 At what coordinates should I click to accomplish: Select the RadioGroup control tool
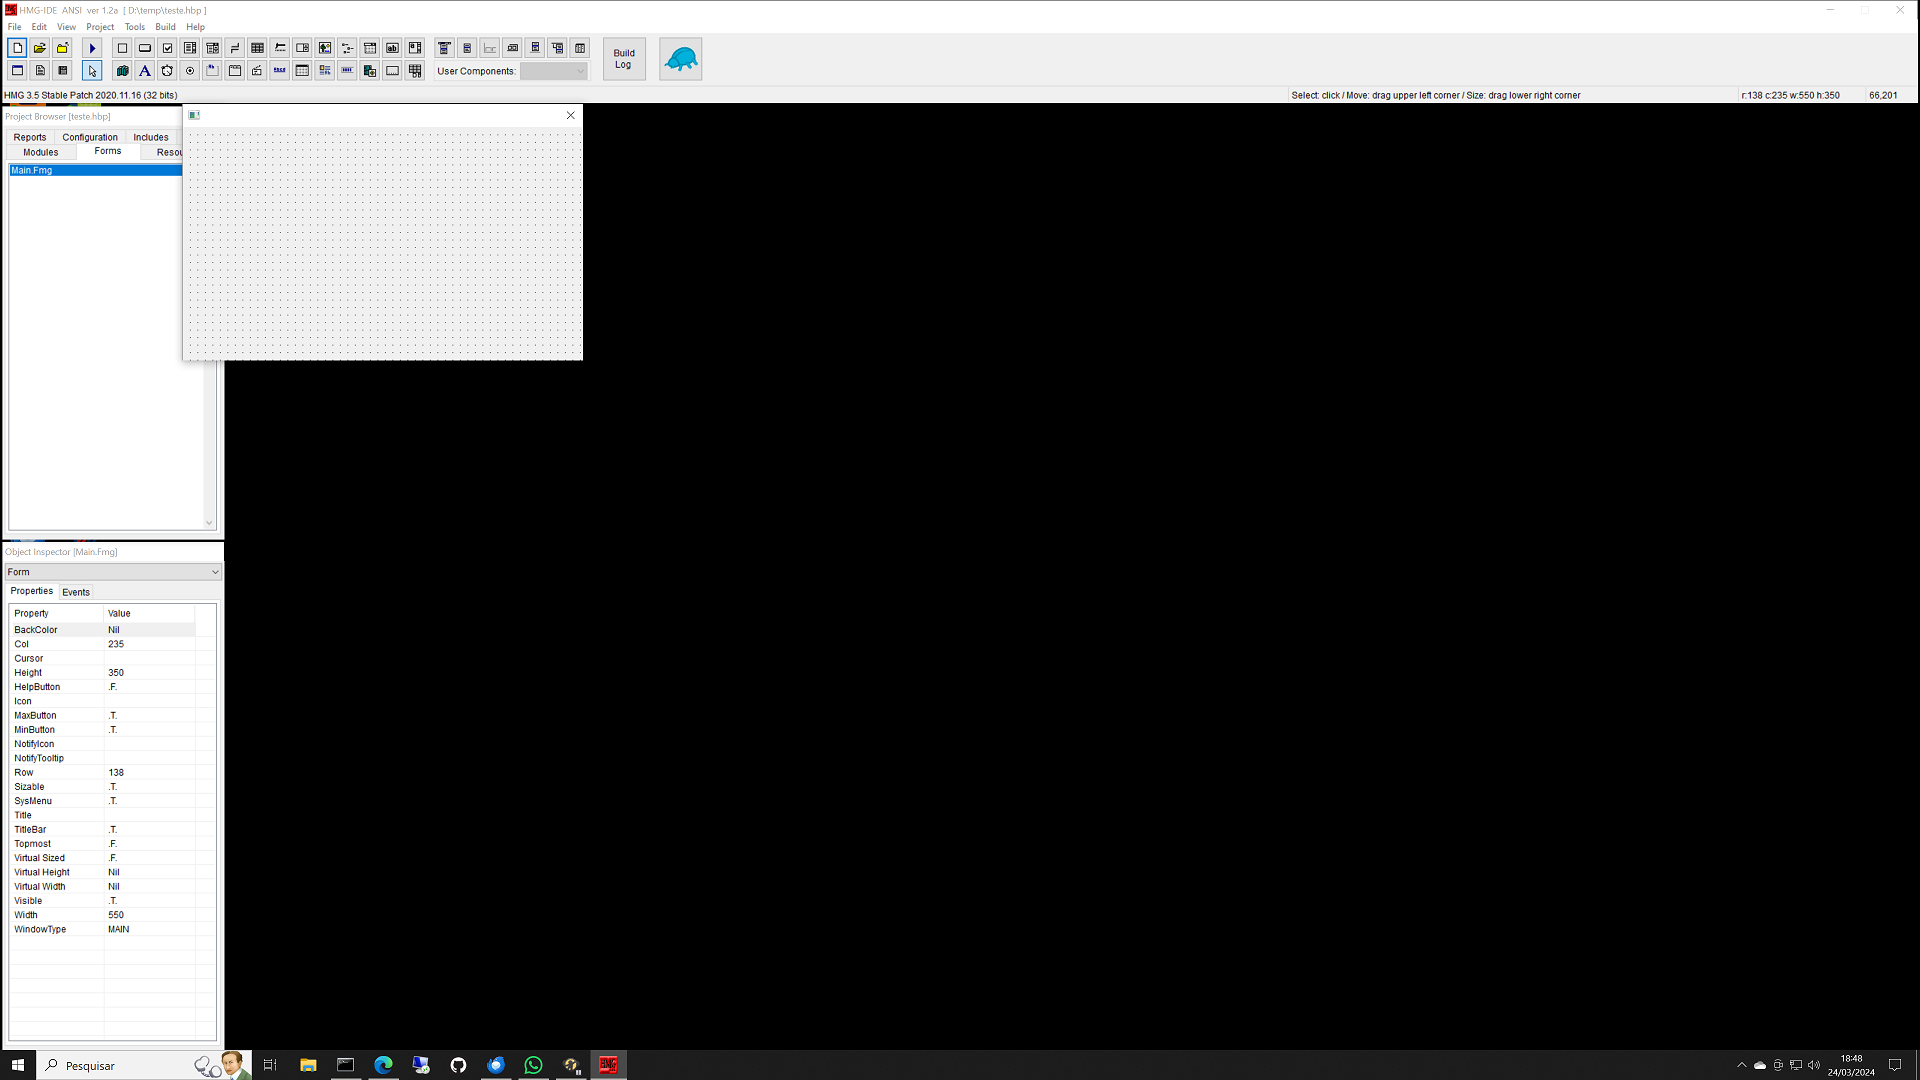tap(190, 71)
